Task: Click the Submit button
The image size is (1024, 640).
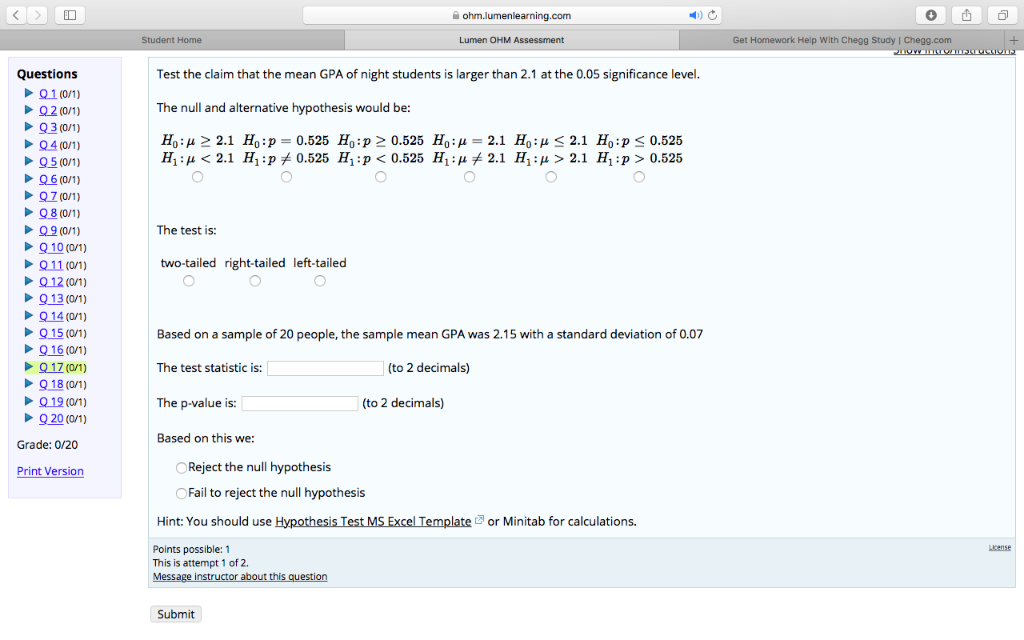Action: (x=175, y=613)
